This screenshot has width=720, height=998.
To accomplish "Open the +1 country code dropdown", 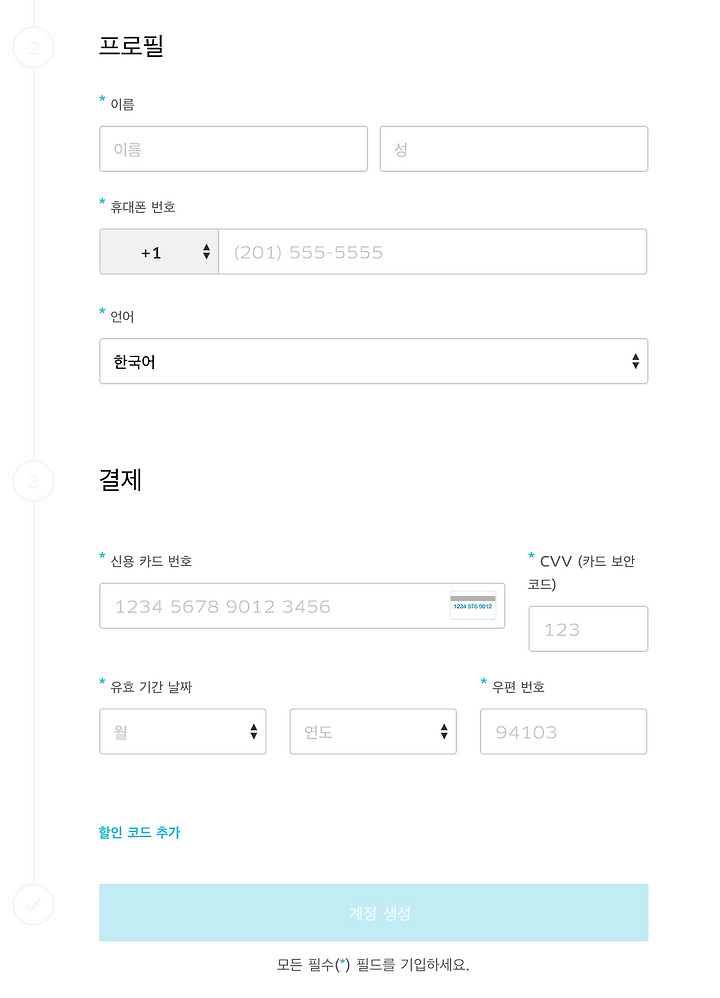I will pyautogui.click(x=159, y=251).
